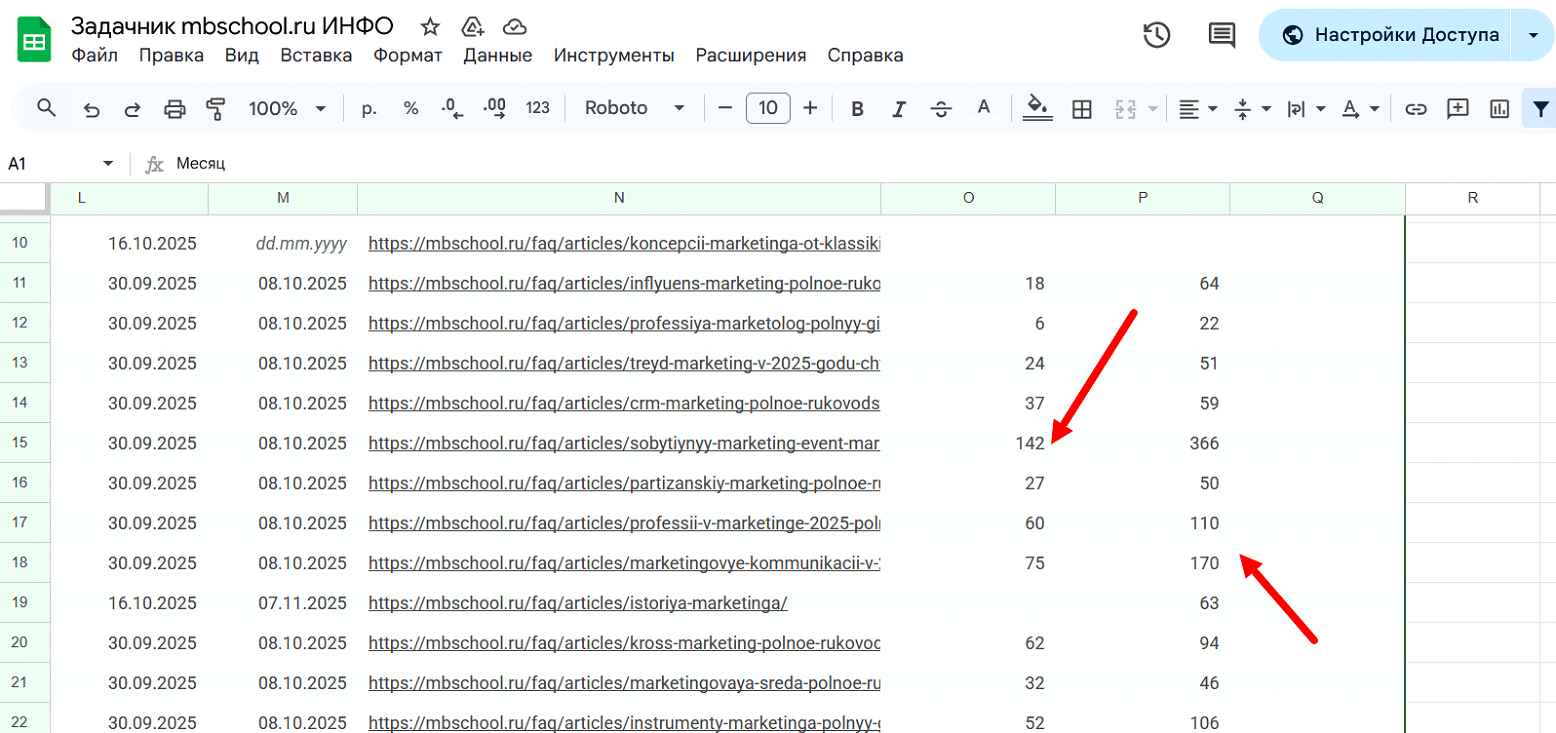Expand the cell name box dropdown

pos(108,164)
